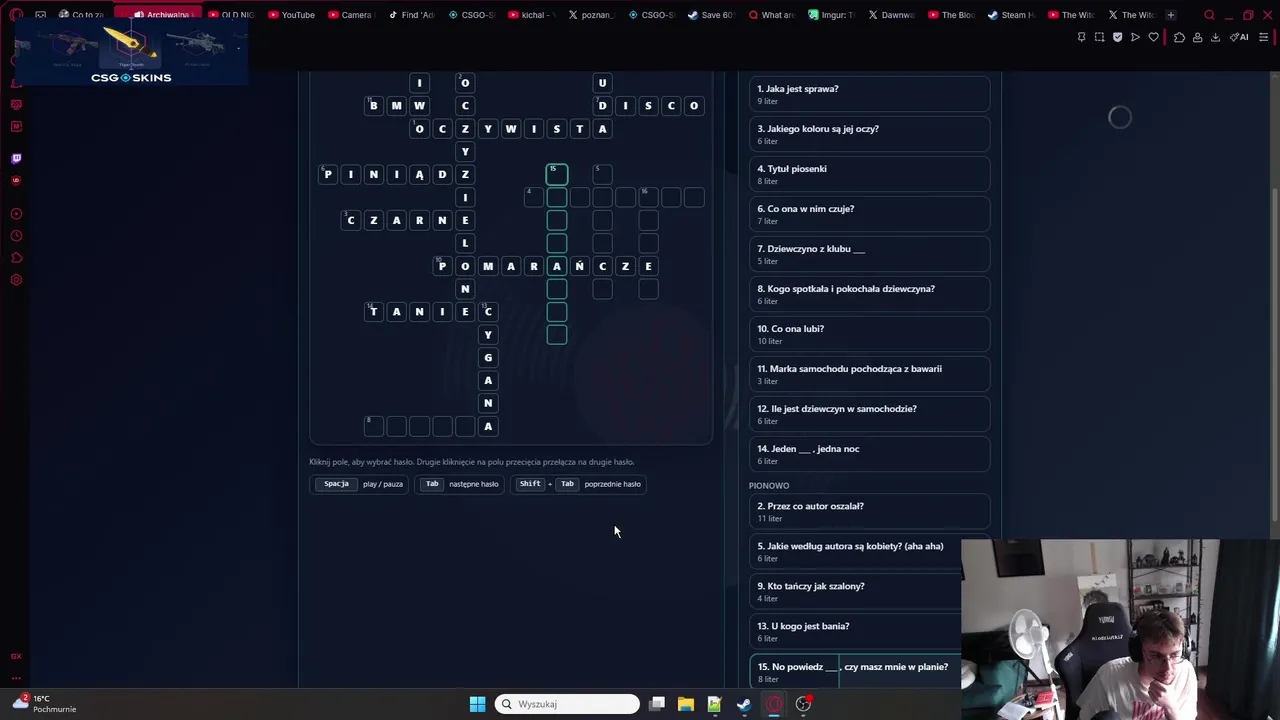Open the Opera settings gear in sidebar
The height and width of the screenshot is (720, 1280).
pos(16,280)
